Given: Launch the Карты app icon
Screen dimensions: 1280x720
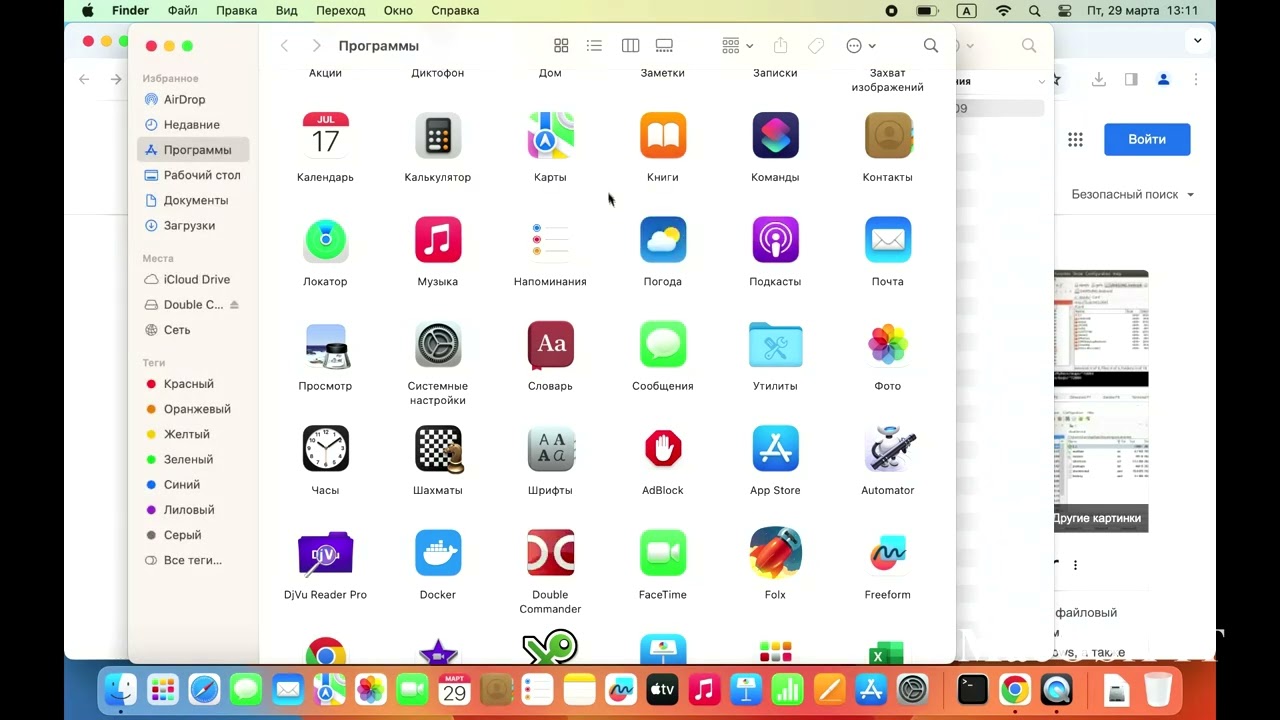Looking at the screenshot, I should coord(550,135).
